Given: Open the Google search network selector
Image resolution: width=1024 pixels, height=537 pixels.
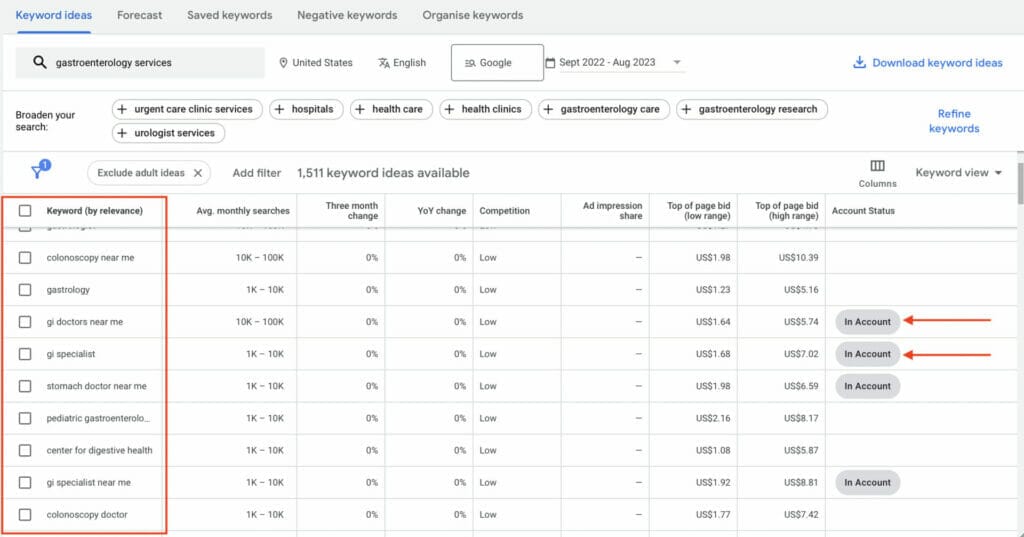Looking at the screenshot, I should [x=497, y=62].
